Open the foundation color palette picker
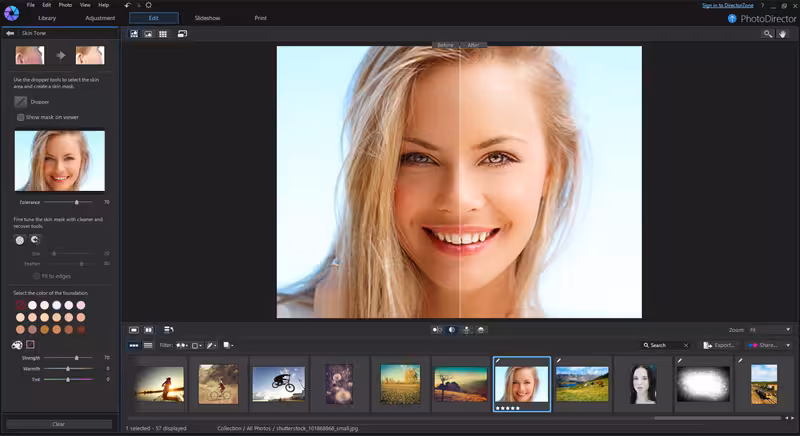The height and width of the screenshot is (436, 800). coord(17,345)
